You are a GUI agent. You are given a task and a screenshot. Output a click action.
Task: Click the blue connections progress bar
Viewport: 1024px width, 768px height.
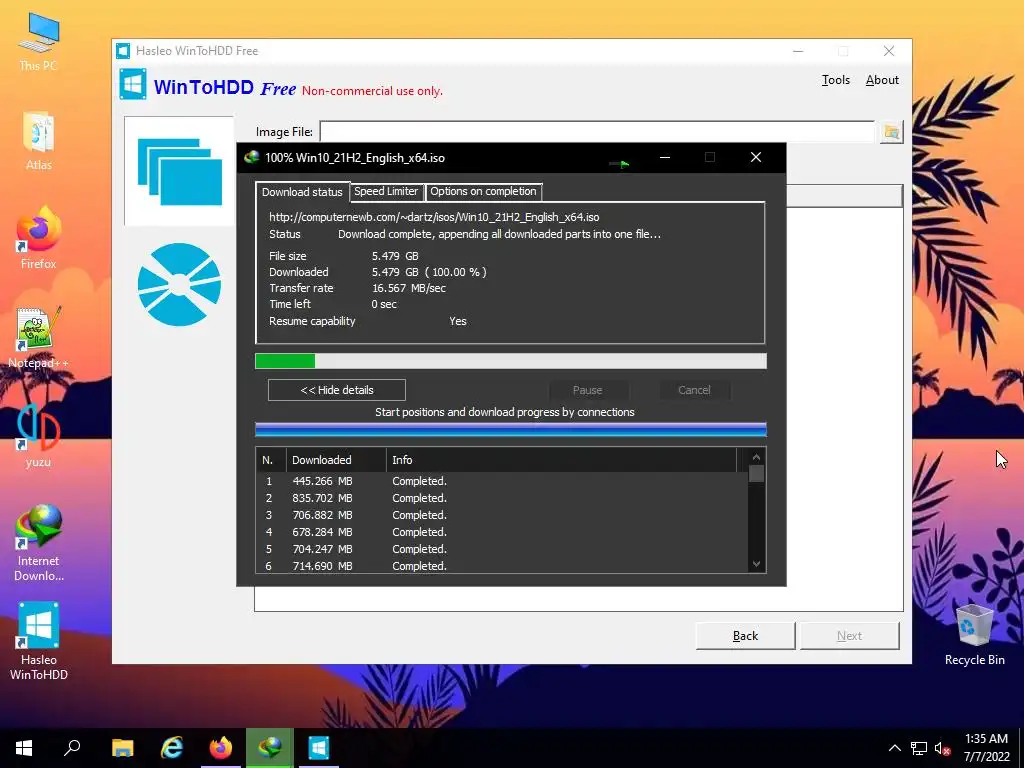511,429
